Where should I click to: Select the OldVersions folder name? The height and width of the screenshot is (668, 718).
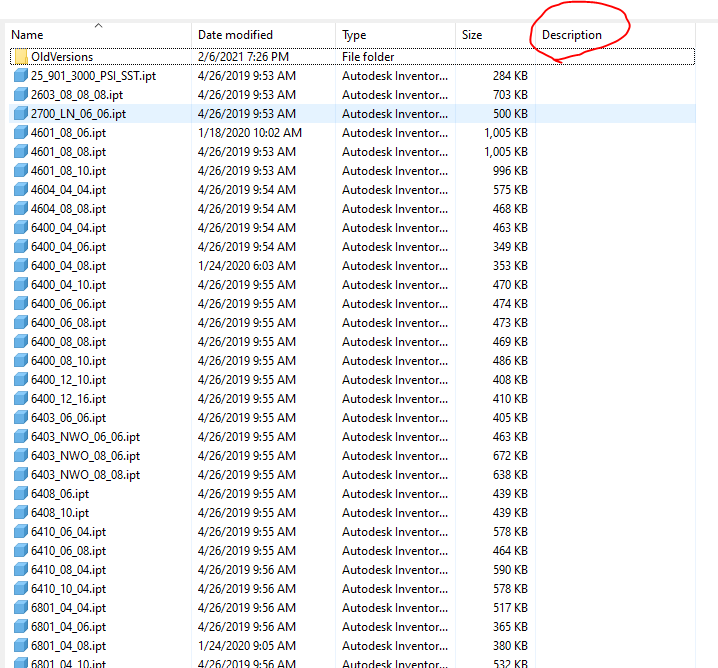click(x=62, y=57)
